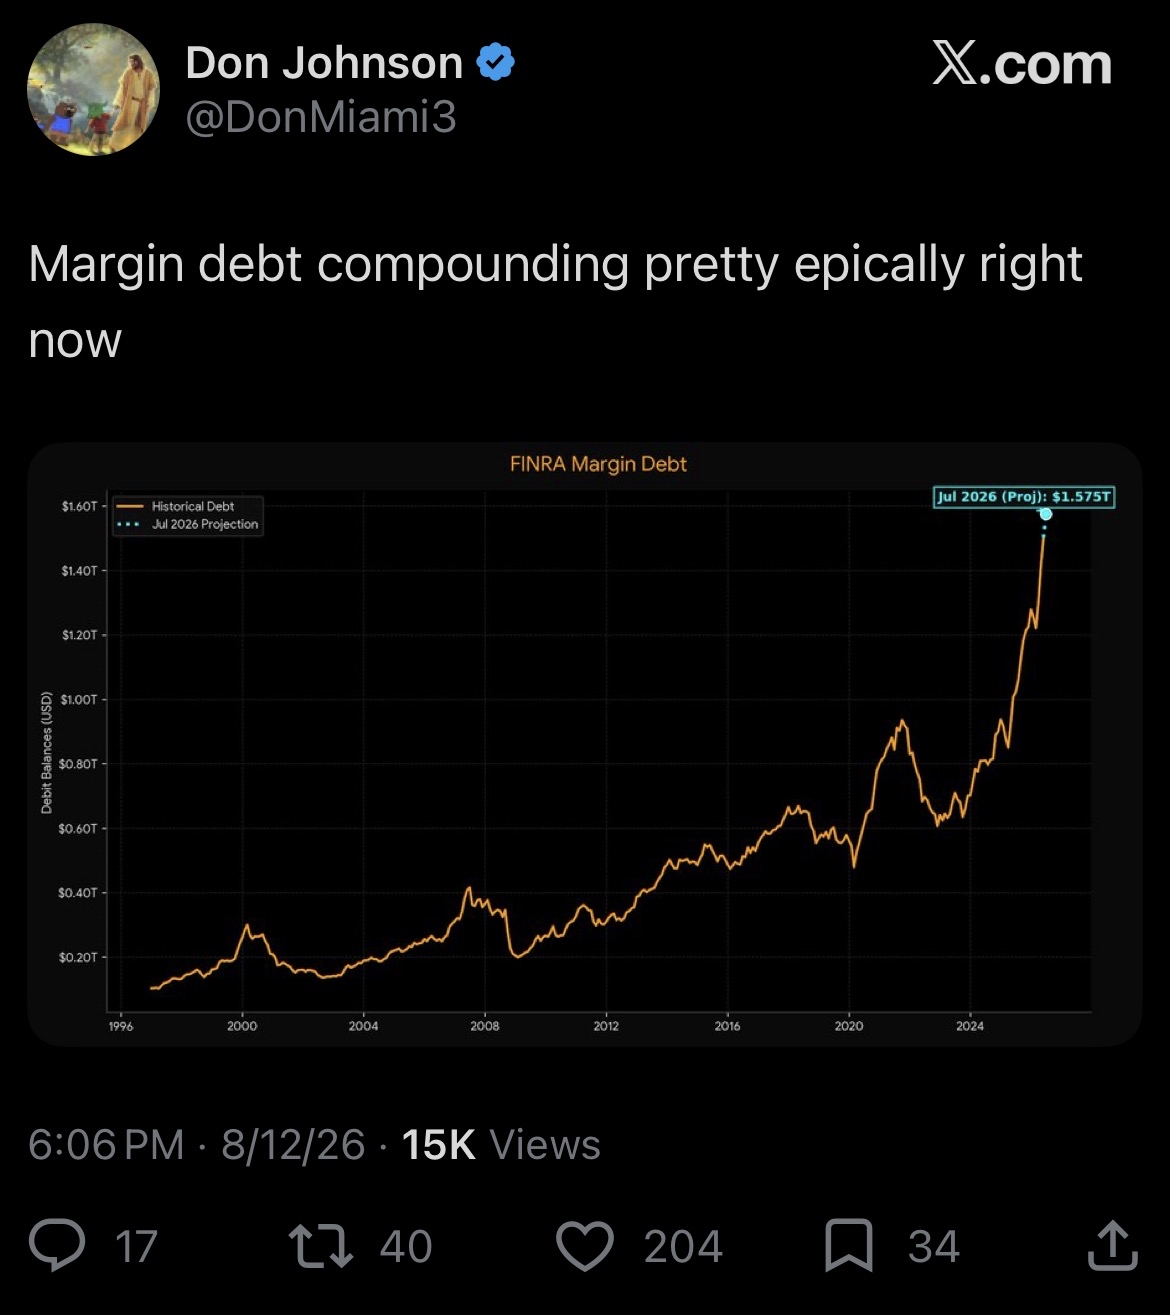Open the FINRA Margin Debt chart image
Screen dimensions: 1170x1315
585,744
